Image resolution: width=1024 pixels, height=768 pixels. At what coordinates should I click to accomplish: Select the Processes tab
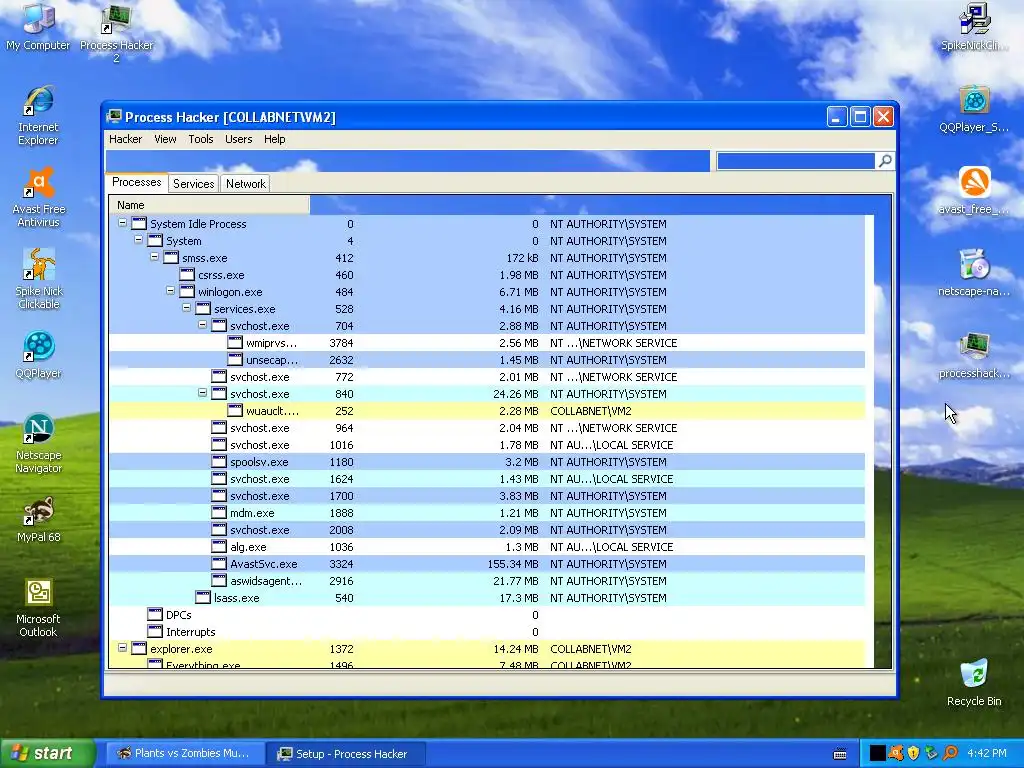click(136, 182)
